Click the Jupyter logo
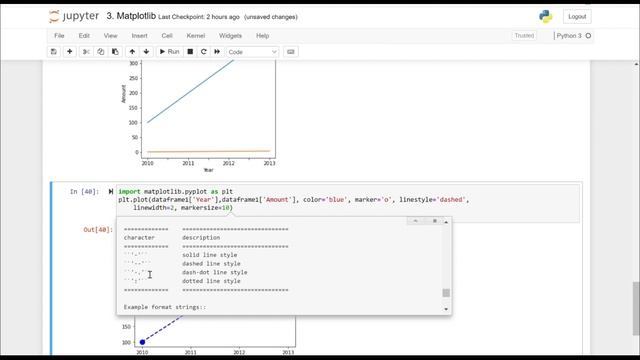The image size is (640, 360). tap(74, 16)
